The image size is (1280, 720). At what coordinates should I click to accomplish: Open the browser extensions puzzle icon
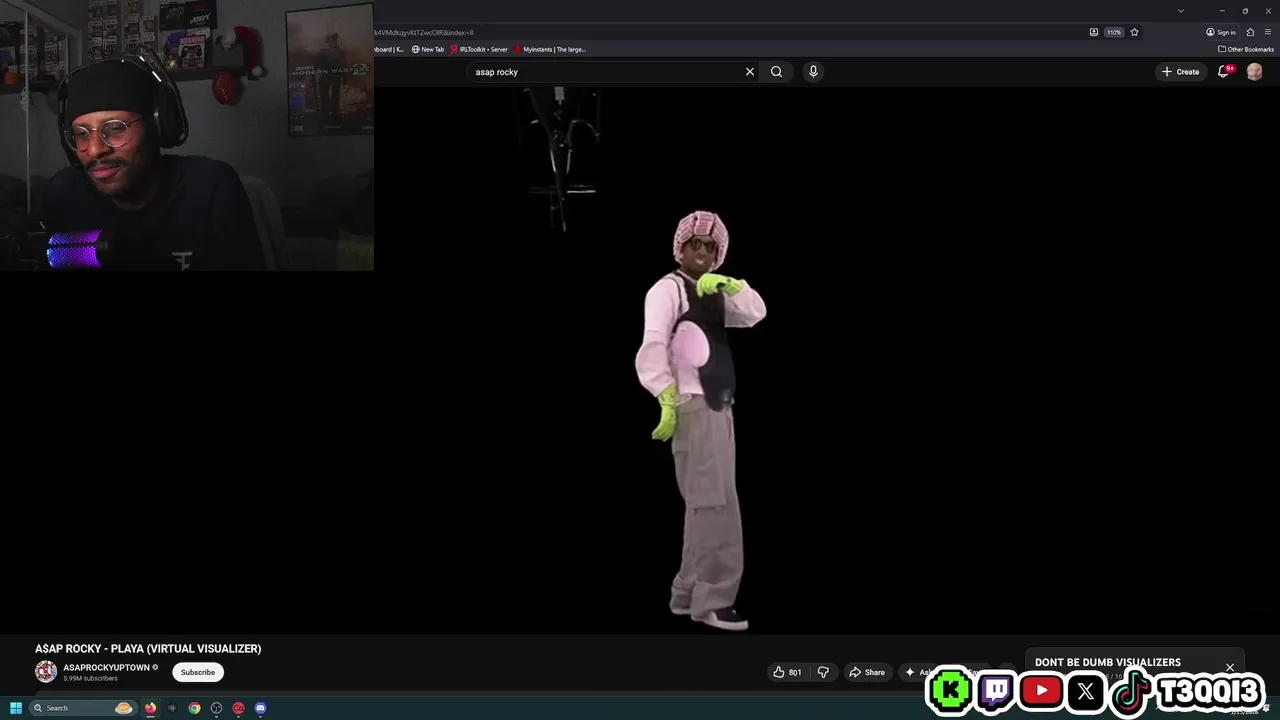tap(1250, 32)
